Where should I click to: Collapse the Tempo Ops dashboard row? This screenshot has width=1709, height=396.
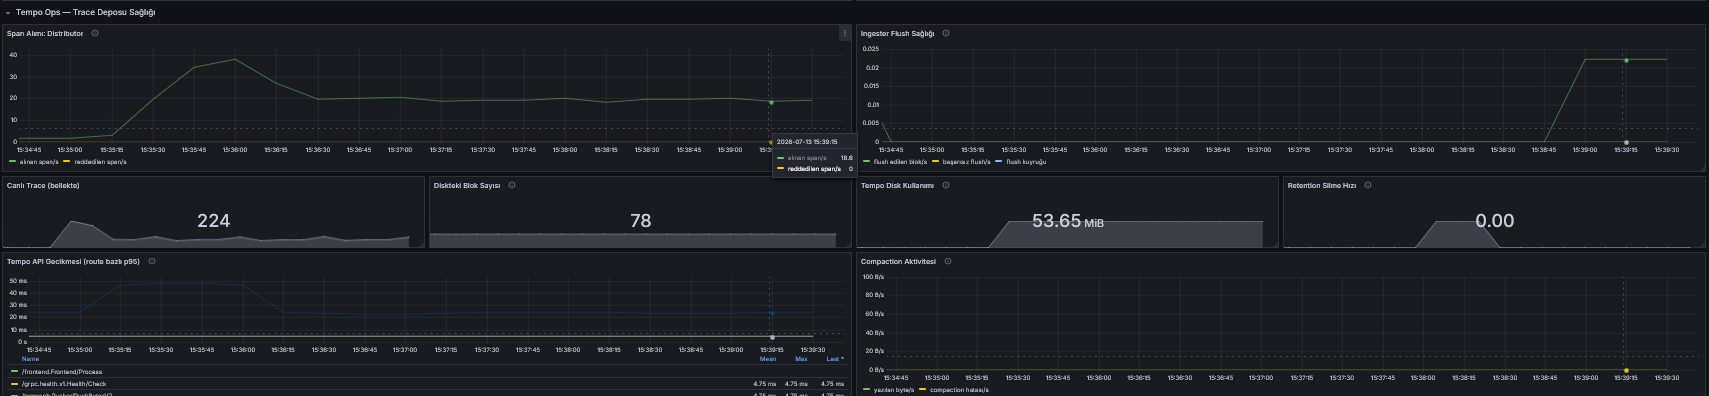point(8,13)
